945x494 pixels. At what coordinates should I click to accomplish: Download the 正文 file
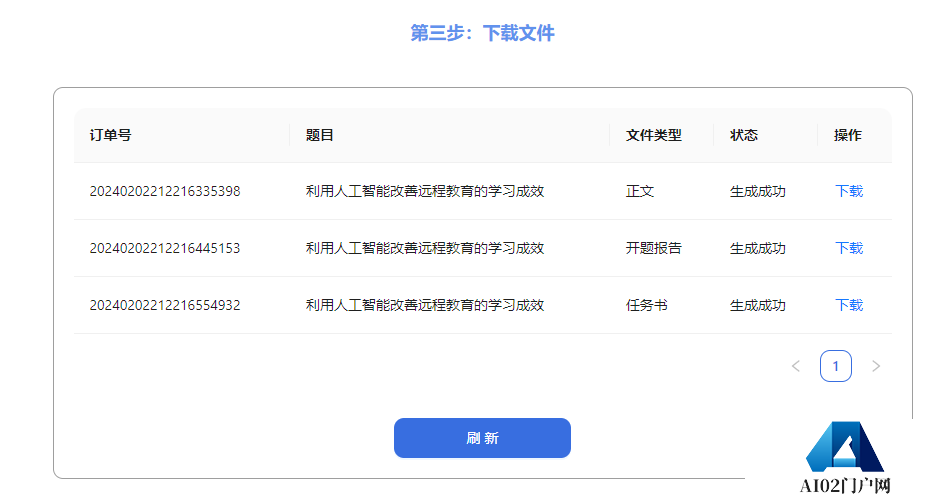click(x=849, y=191)
